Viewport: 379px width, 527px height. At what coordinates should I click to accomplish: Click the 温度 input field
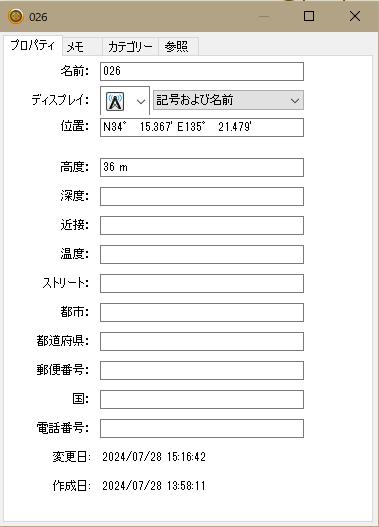(x=202, y=254)
